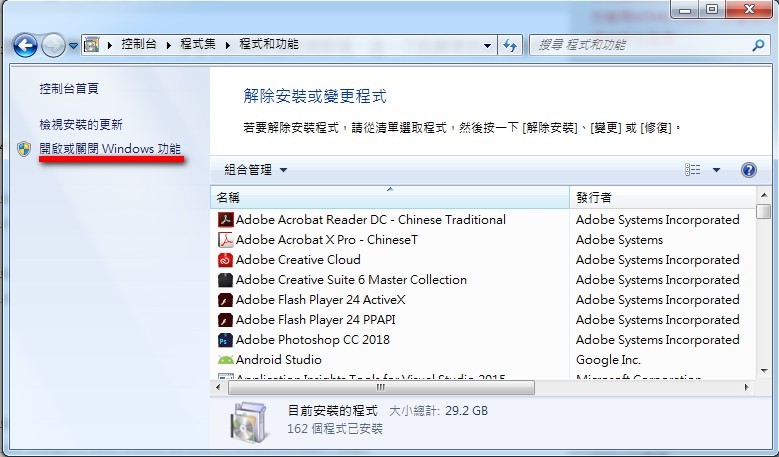Select 程式集 in the address breadcrumb
Viewport: 779px width, 457px height.
tap(198, 44)
